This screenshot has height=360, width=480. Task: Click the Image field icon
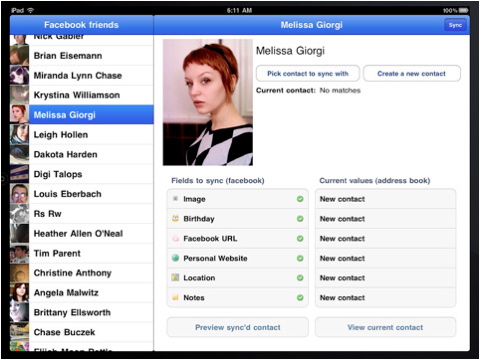point(175,199)
